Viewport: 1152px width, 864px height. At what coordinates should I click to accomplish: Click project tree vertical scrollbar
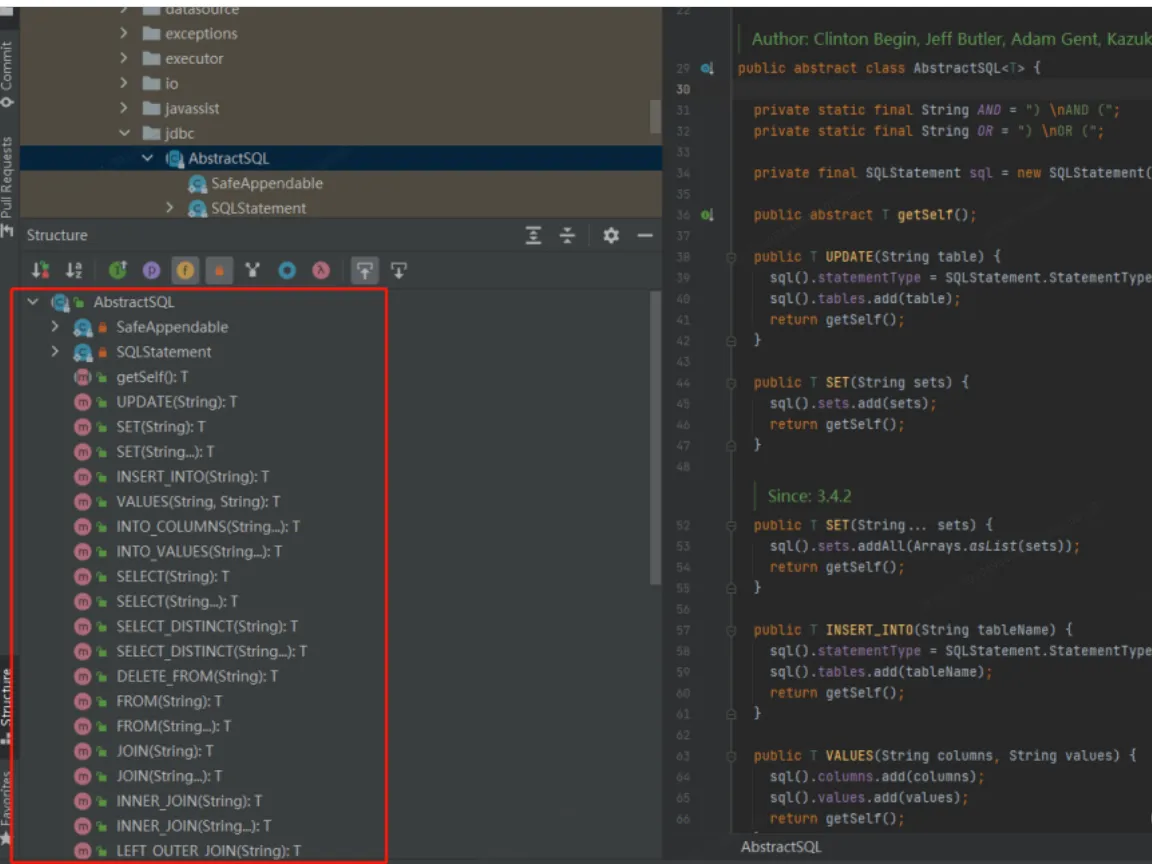click(655, 116)
